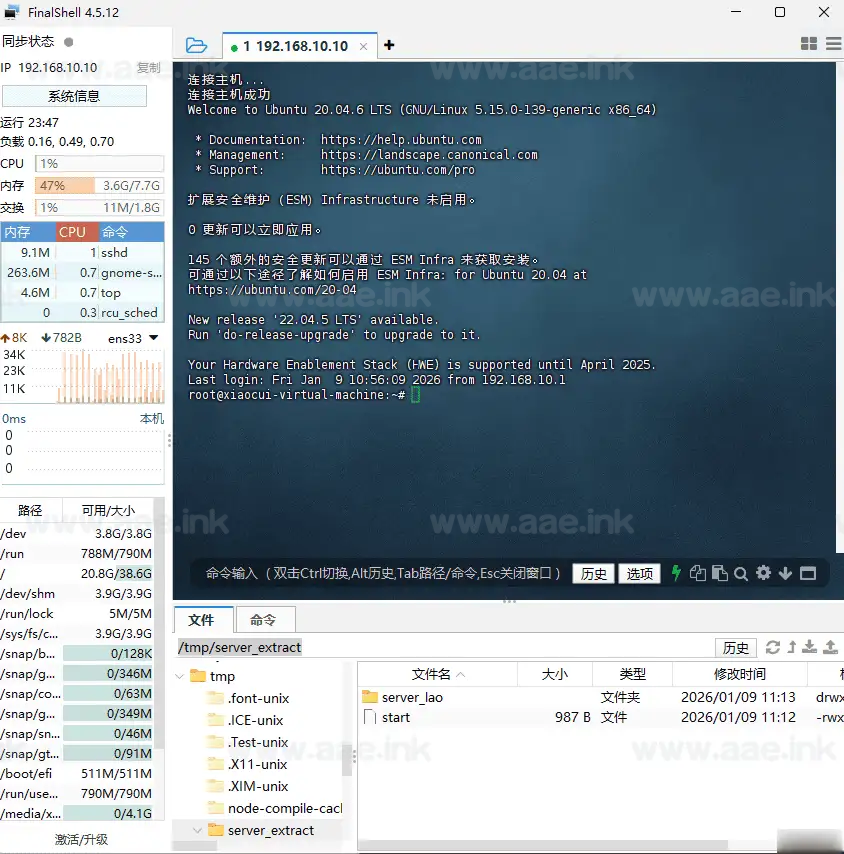The image size is (844, 854).
Task: Refresh the file list in file panel
Action: pyautogui.click(x=772, y=647)
